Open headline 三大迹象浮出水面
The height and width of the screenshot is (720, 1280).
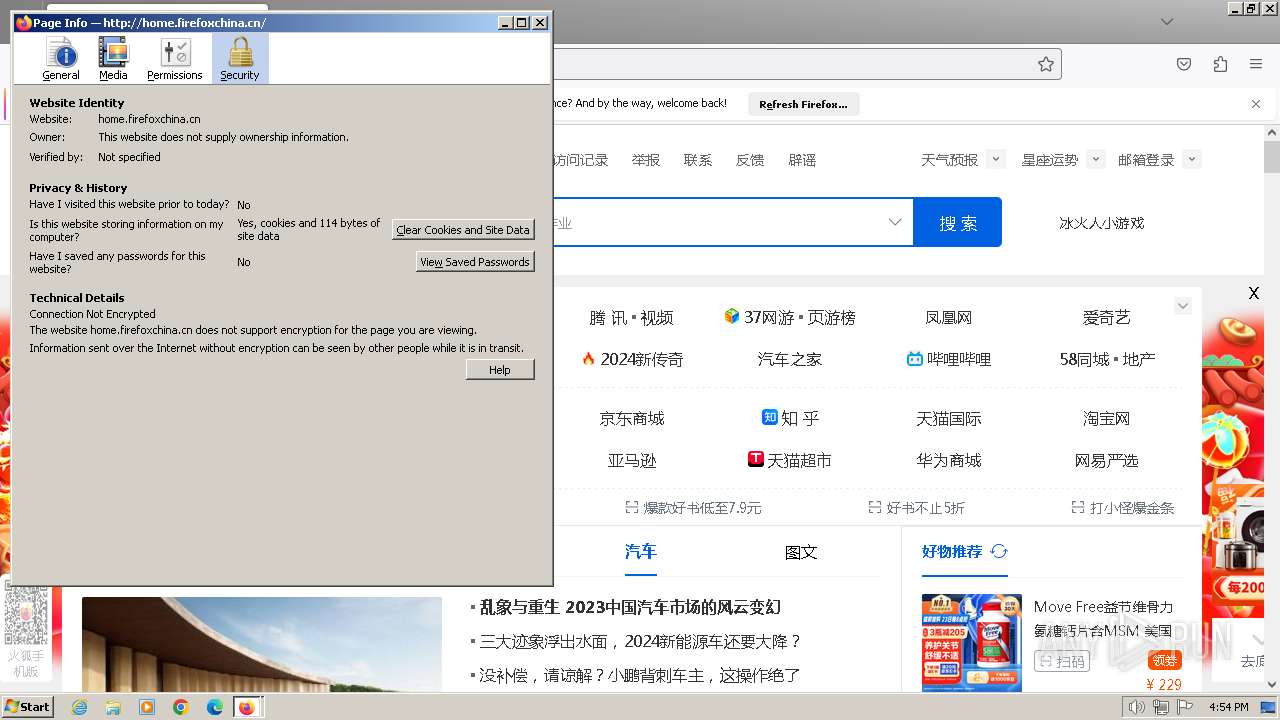click(x=641, y=642)
